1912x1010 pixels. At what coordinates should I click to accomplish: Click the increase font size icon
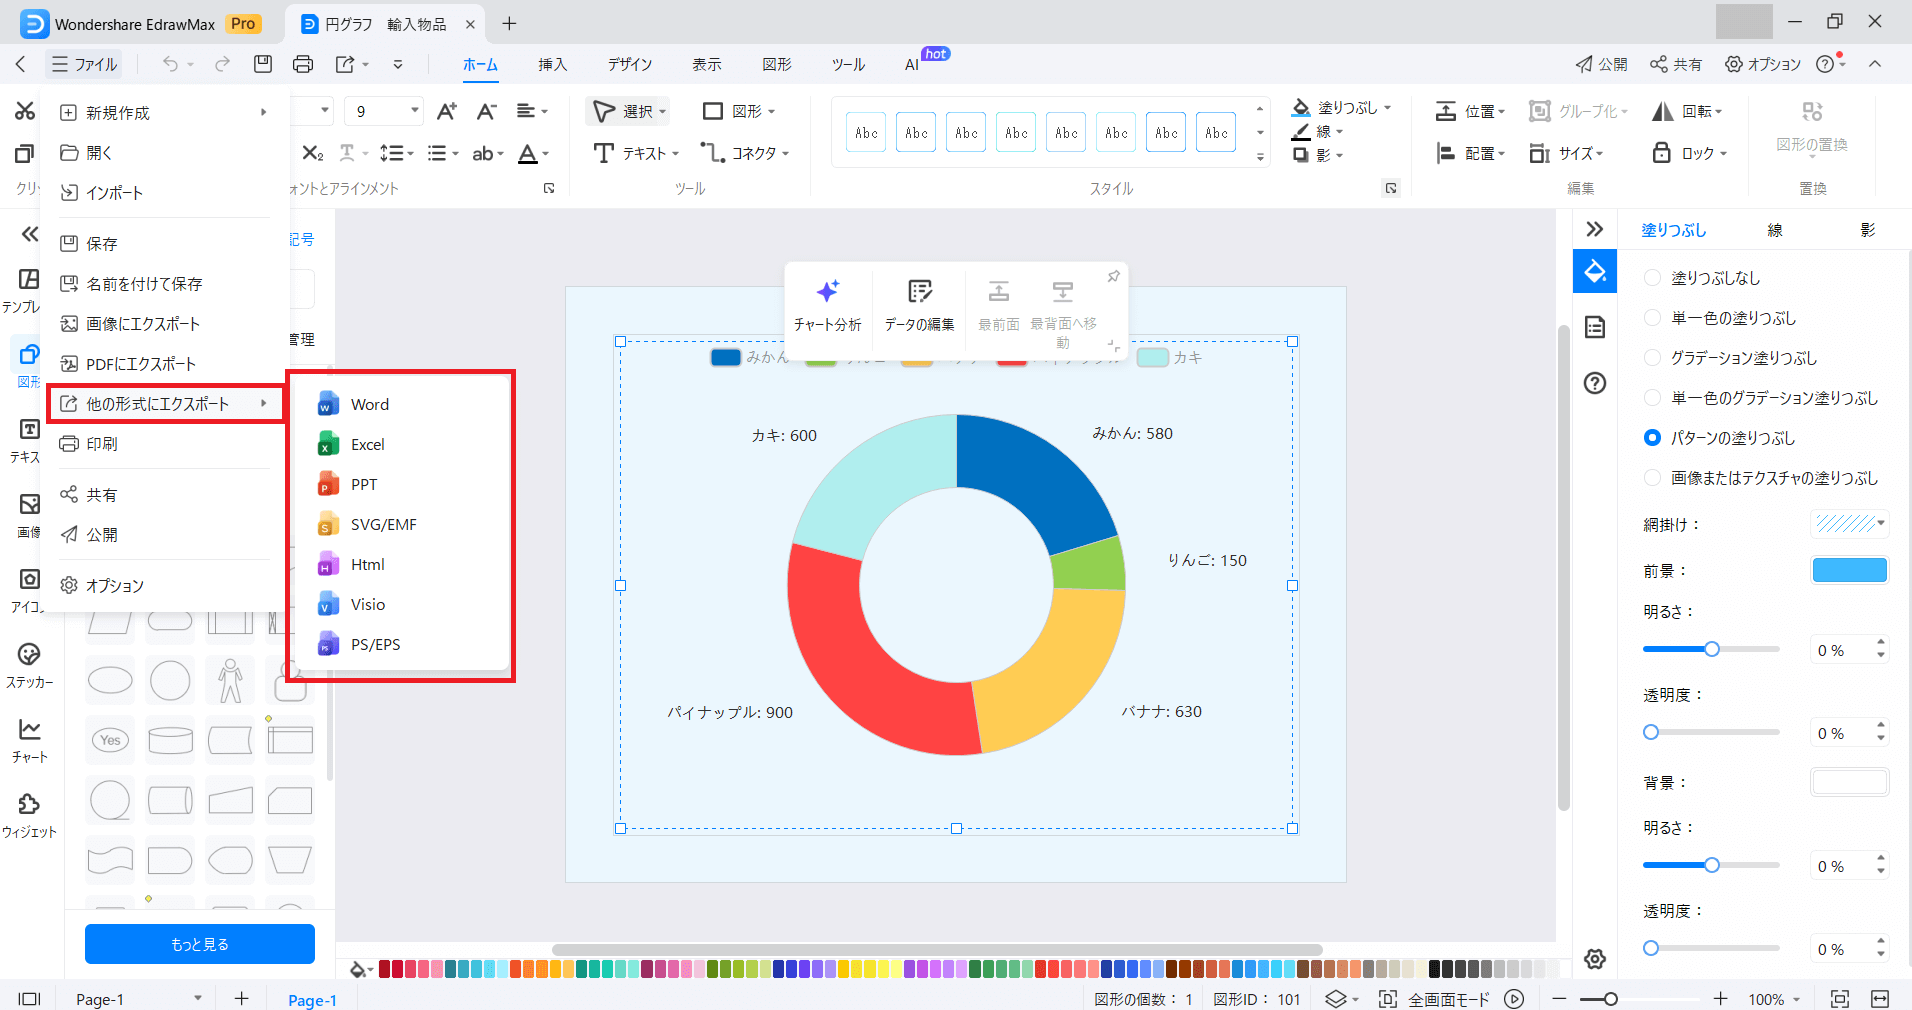(446, 111)
